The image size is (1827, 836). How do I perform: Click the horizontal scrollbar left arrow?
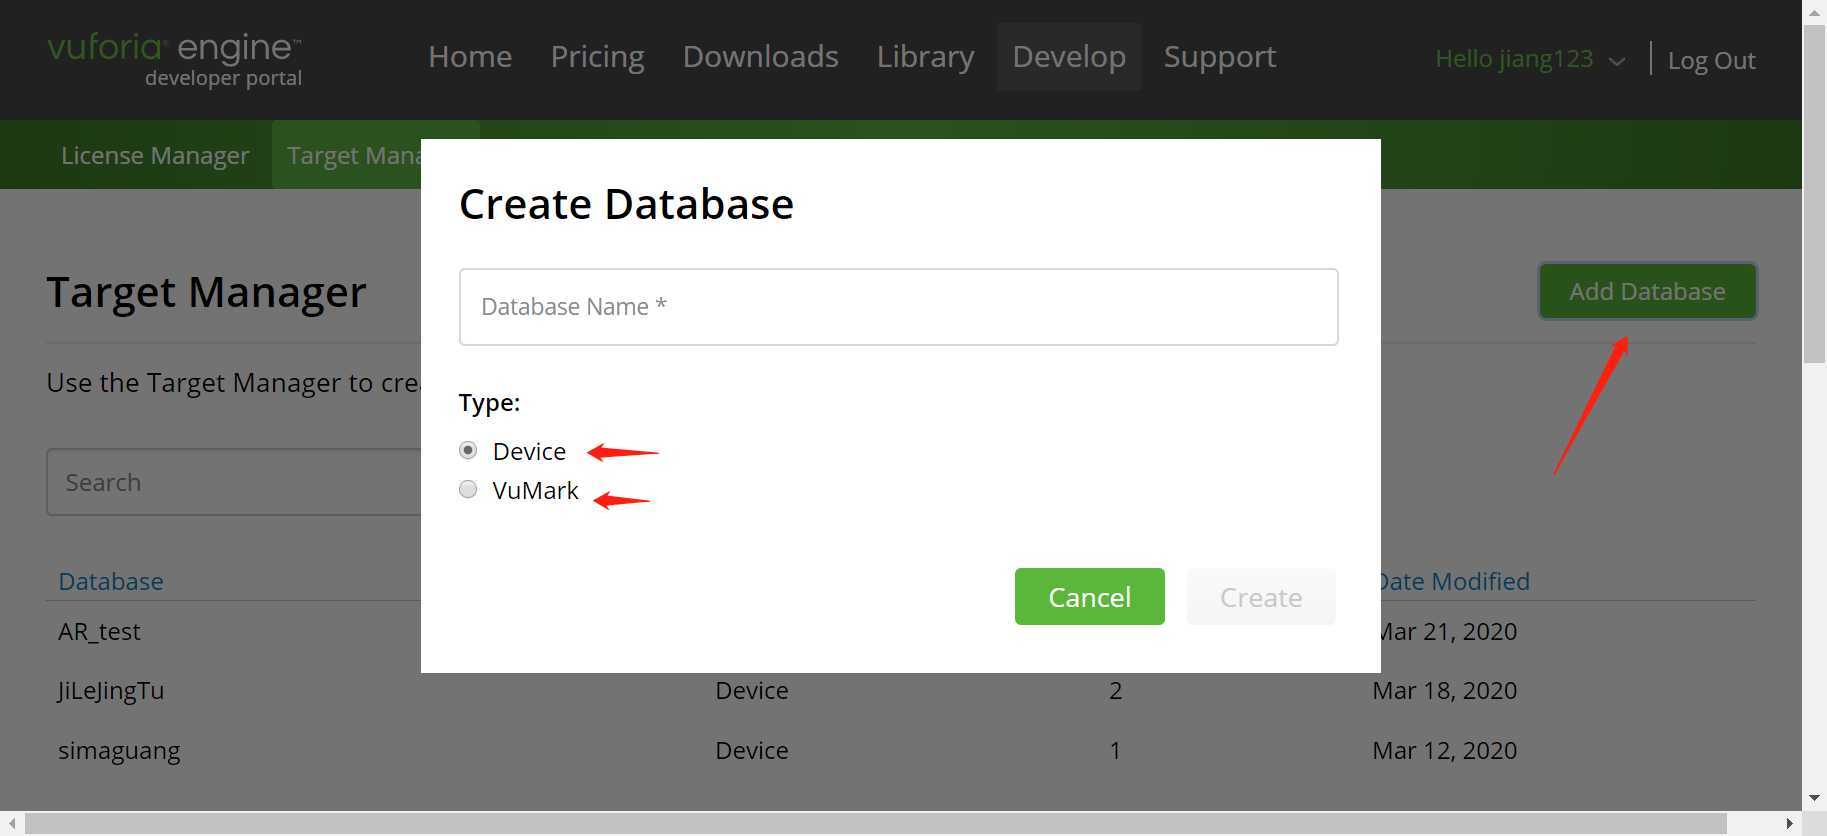coord(12,823)
